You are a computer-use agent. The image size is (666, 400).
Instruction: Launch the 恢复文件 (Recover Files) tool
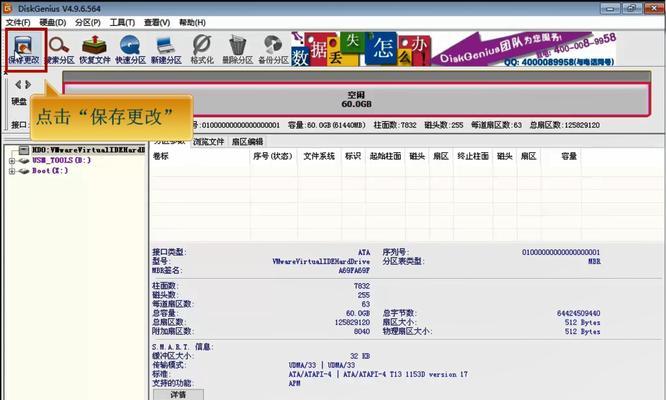(95, 49)
